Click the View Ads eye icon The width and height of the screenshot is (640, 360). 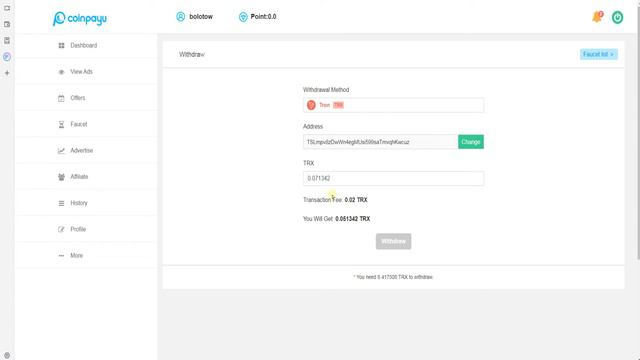tap(61, 72)
